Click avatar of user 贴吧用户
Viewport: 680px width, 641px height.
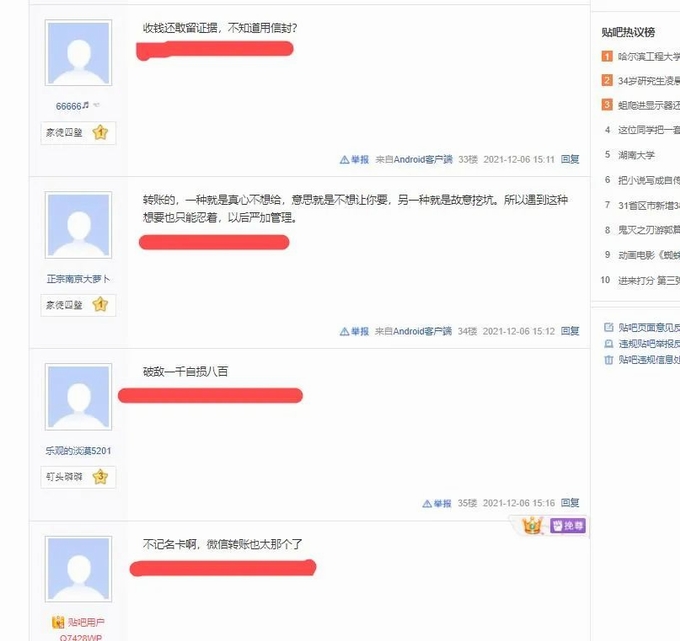pyautogui.click(x=78, y=569)
